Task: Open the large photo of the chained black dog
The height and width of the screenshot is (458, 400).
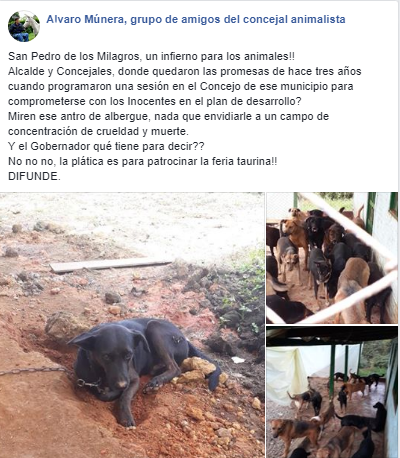Action: pyautogui.click(x=132, y=325)
